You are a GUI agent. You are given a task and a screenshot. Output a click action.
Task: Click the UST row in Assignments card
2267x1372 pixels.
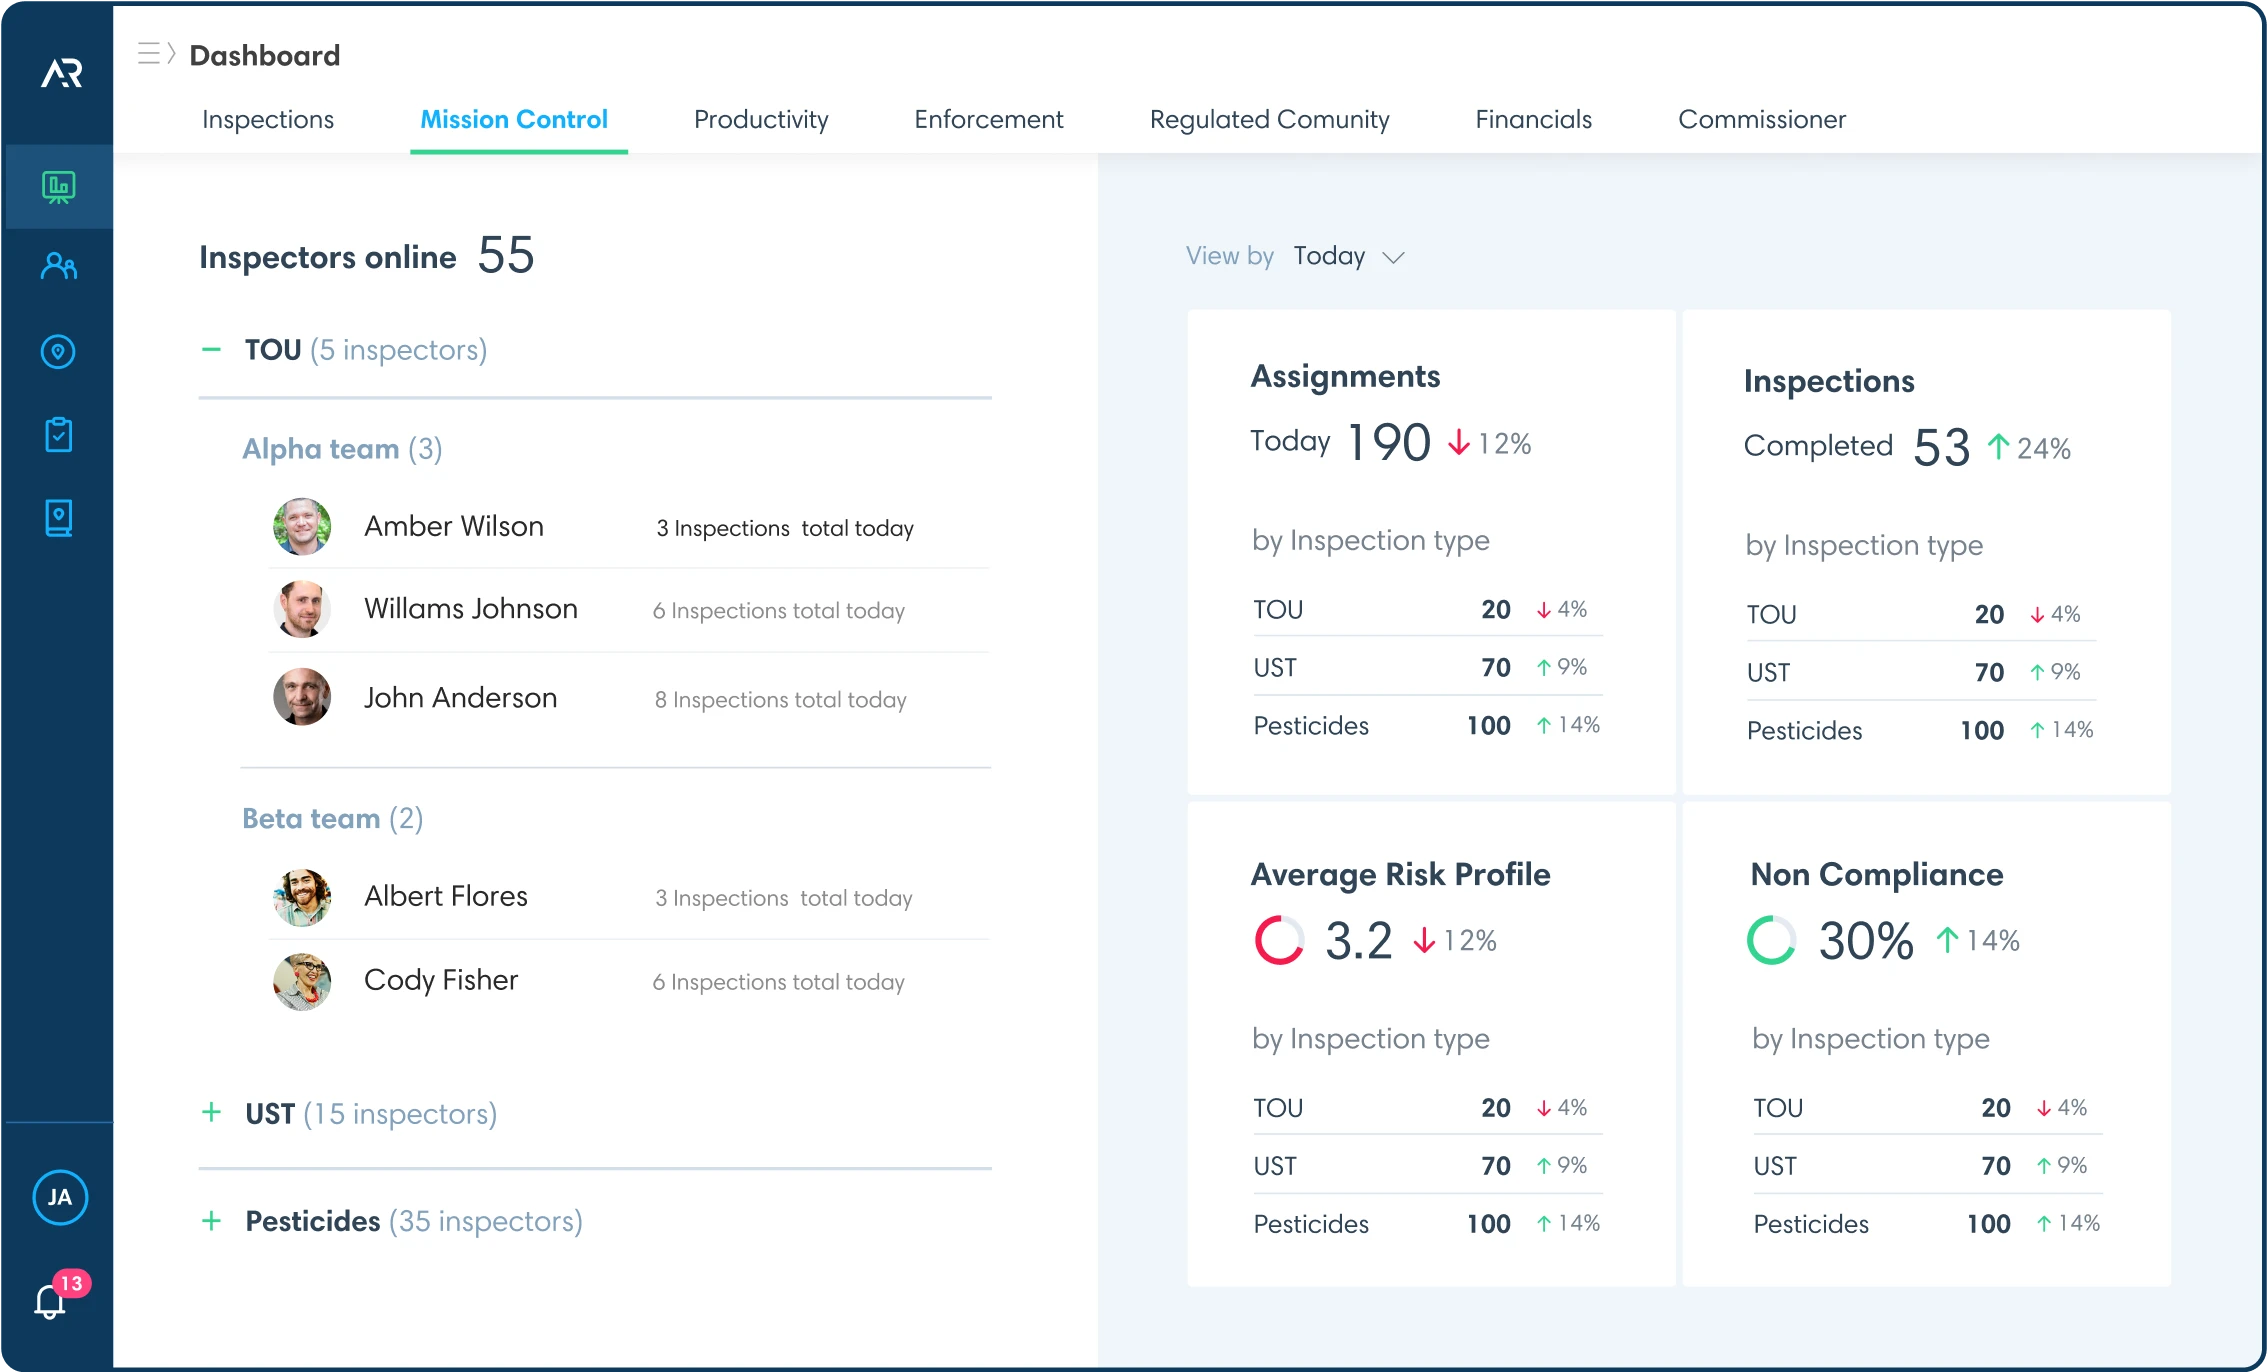(1427, 667)
